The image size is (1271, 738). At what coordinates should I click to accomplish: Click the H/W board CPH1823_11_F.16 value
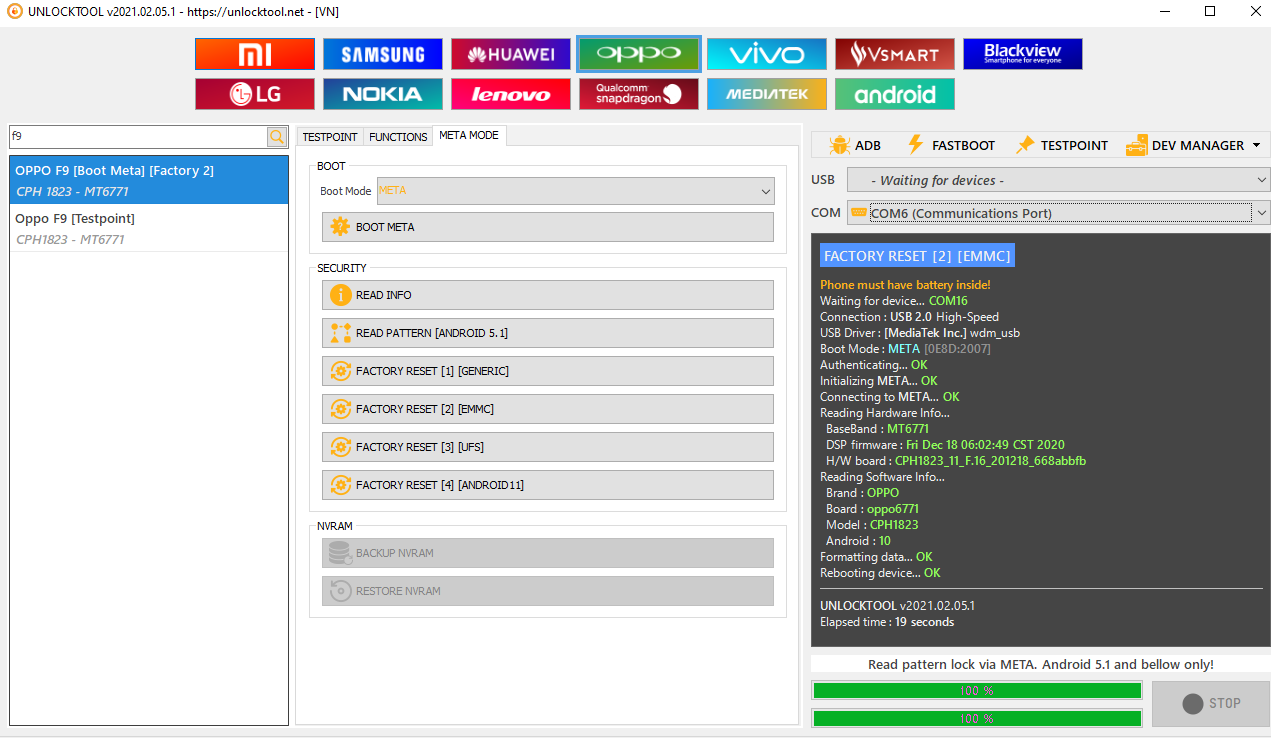pos(990,461)
